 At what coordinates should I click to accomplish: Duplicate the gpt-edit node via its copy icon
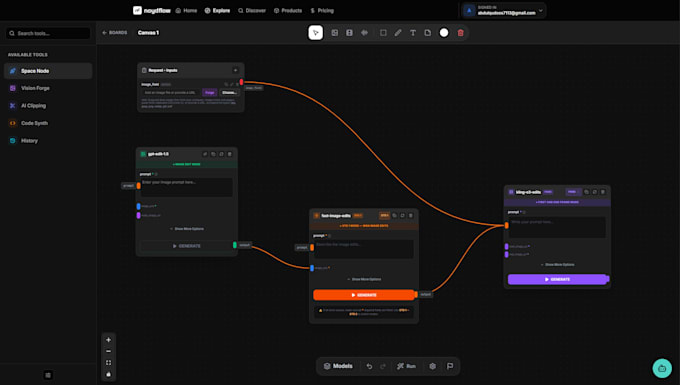[213, 154]
